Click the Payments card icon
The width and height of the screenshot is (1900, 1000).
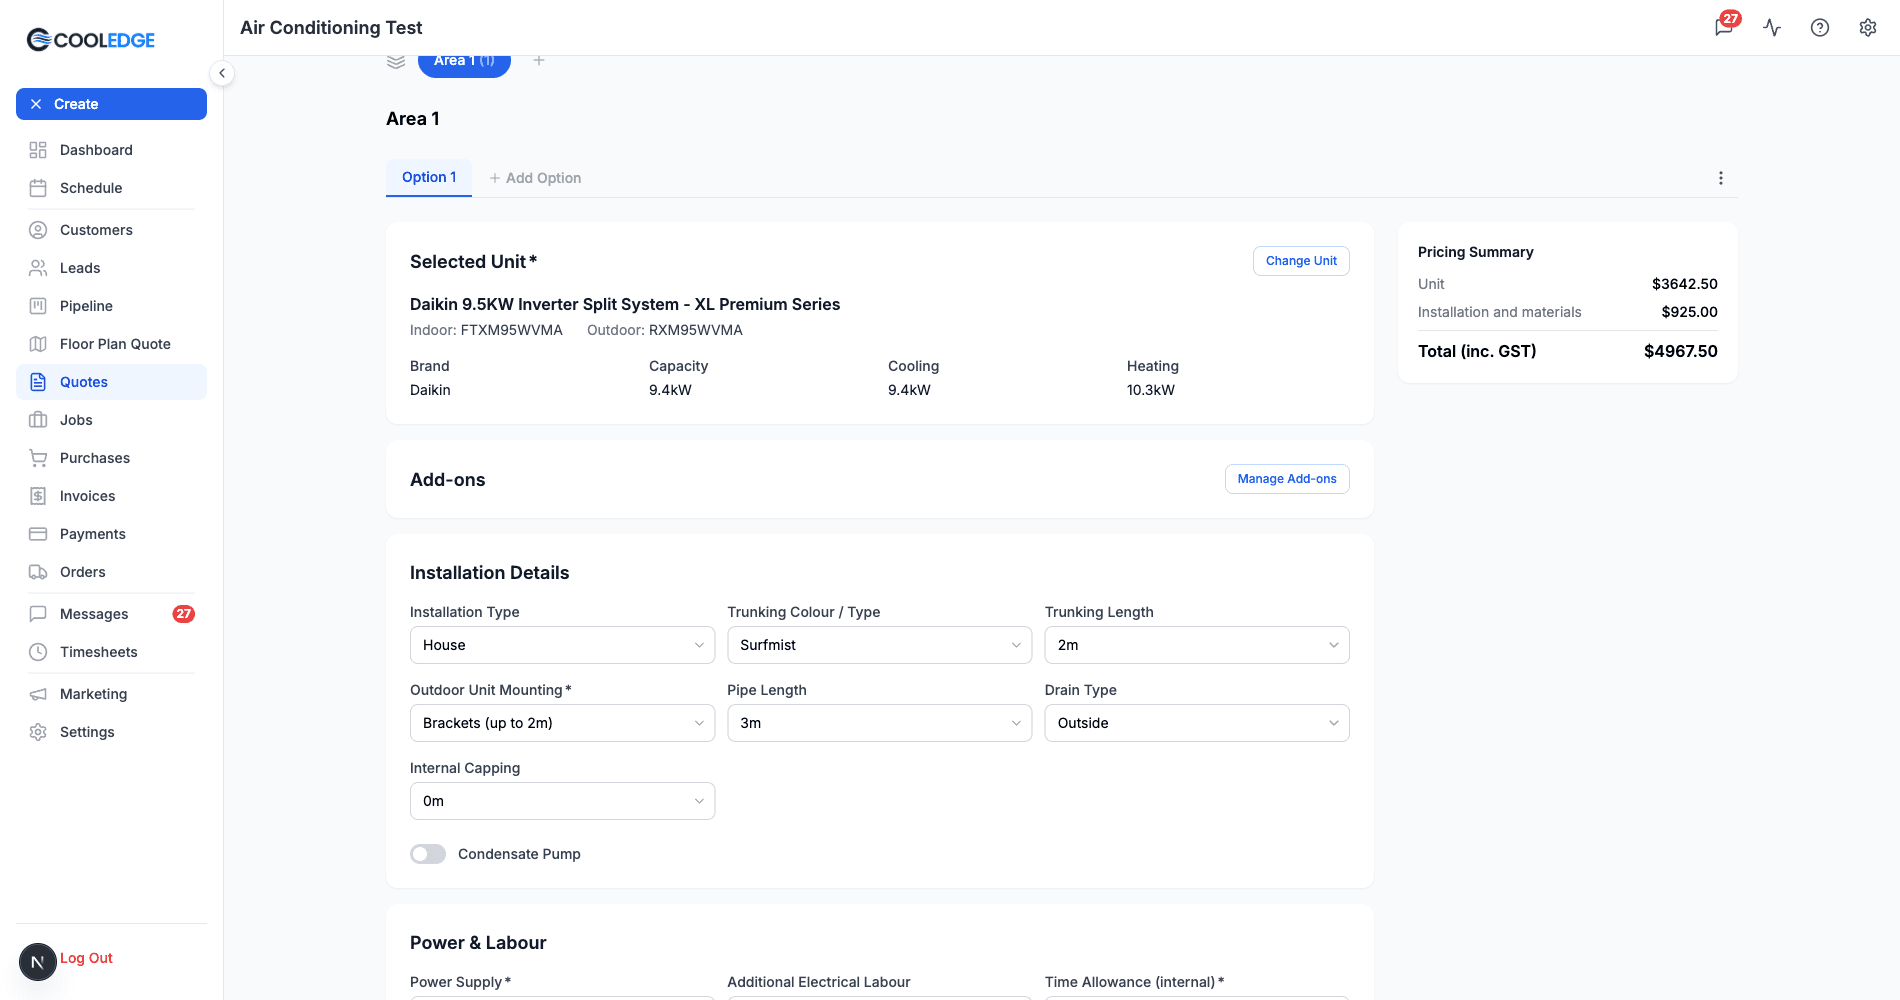(x=38, y=534)
